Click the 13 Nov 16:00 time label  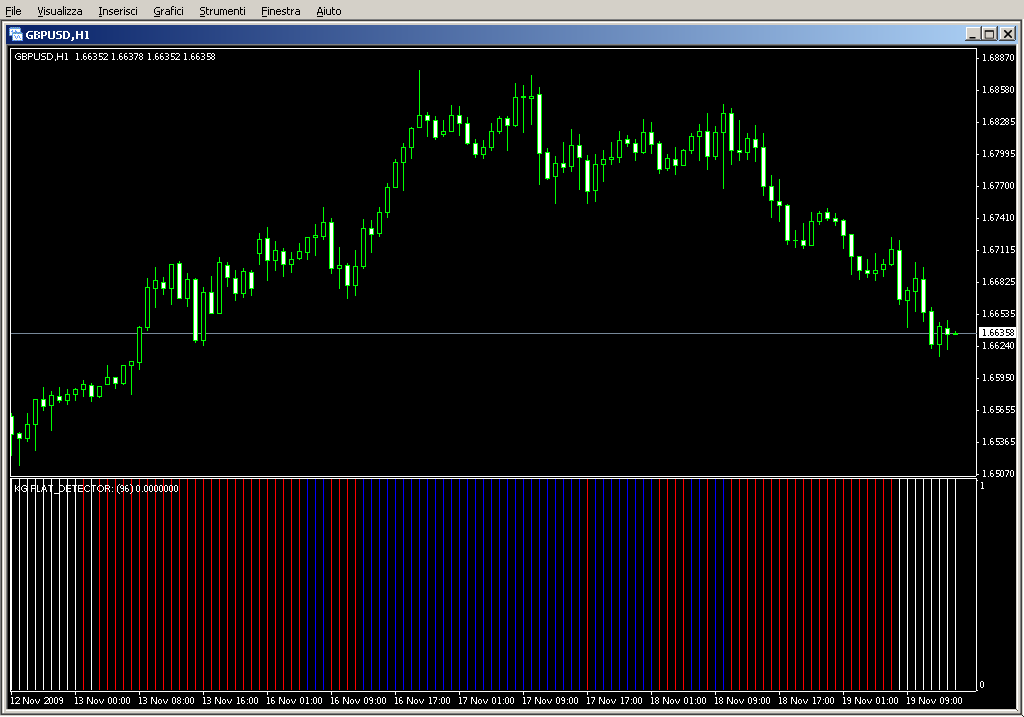tap(230, 701)
